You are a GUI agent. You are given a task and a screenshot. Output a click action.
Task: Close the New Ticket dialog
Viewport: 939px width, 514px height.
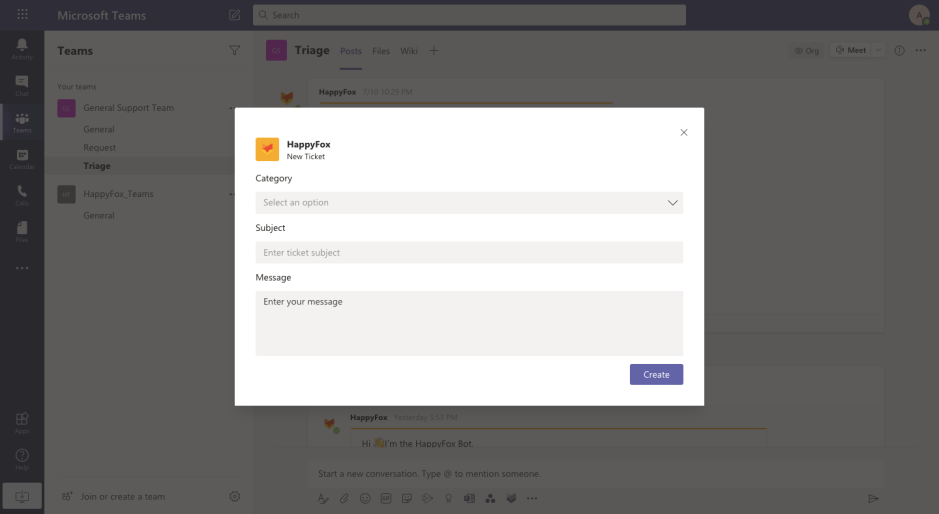(684, 132)
